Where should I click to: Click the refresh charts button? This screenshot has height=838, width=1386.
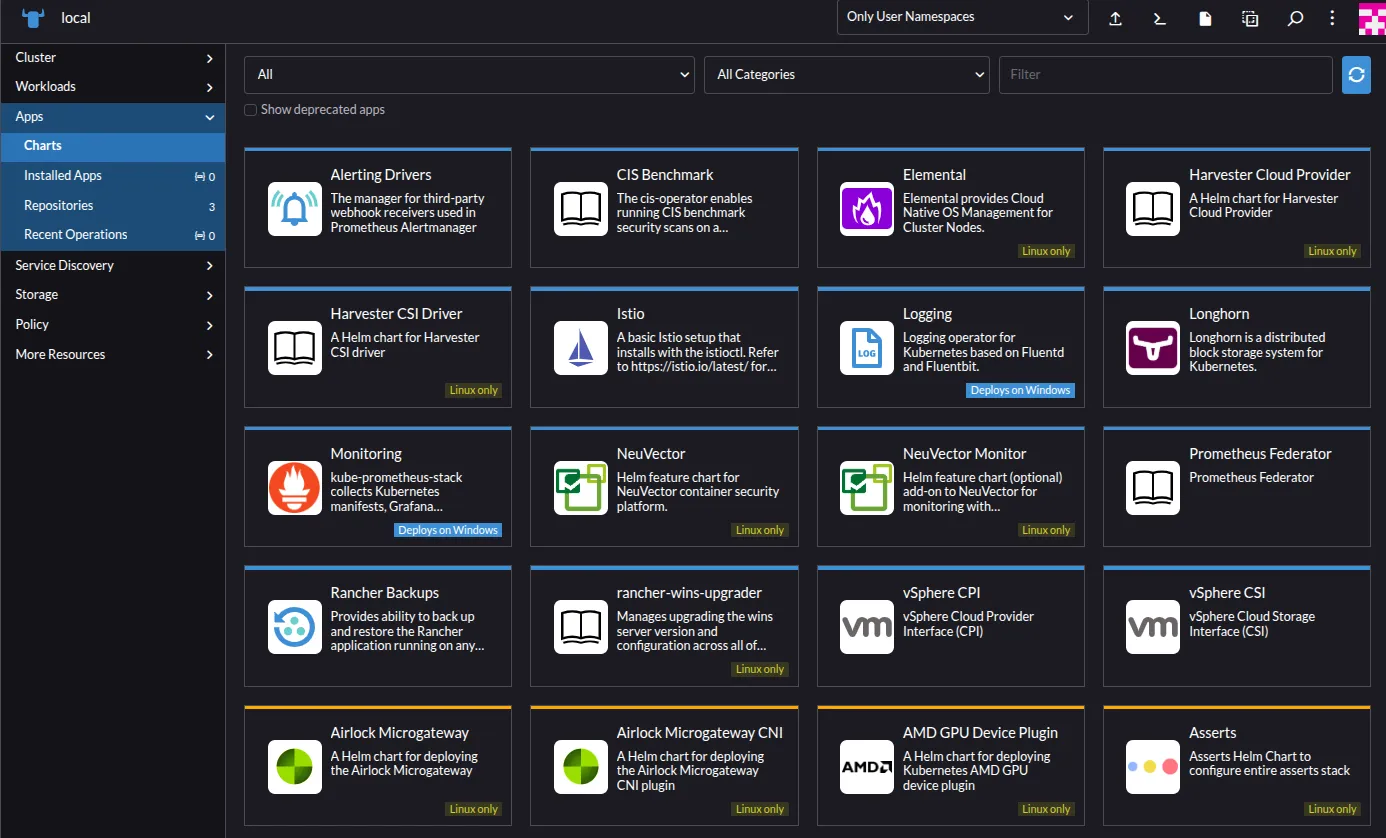coord(1356,75)
